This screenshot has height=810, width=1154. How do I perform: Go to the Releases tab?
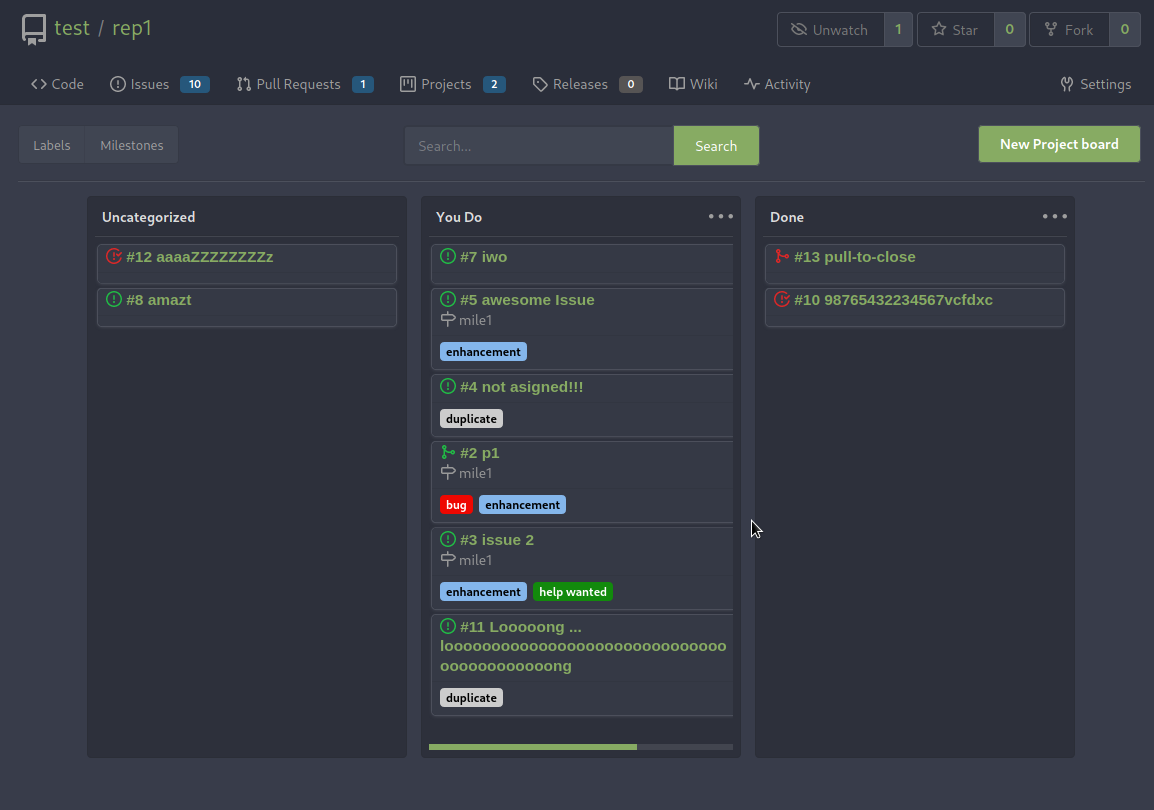click(x=587, y=84)
